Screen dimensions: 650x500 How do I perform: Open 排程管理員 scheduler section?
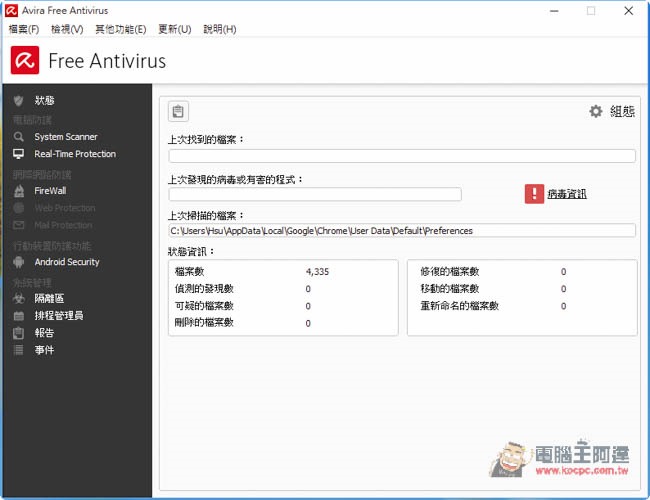(x=59, y=316)
